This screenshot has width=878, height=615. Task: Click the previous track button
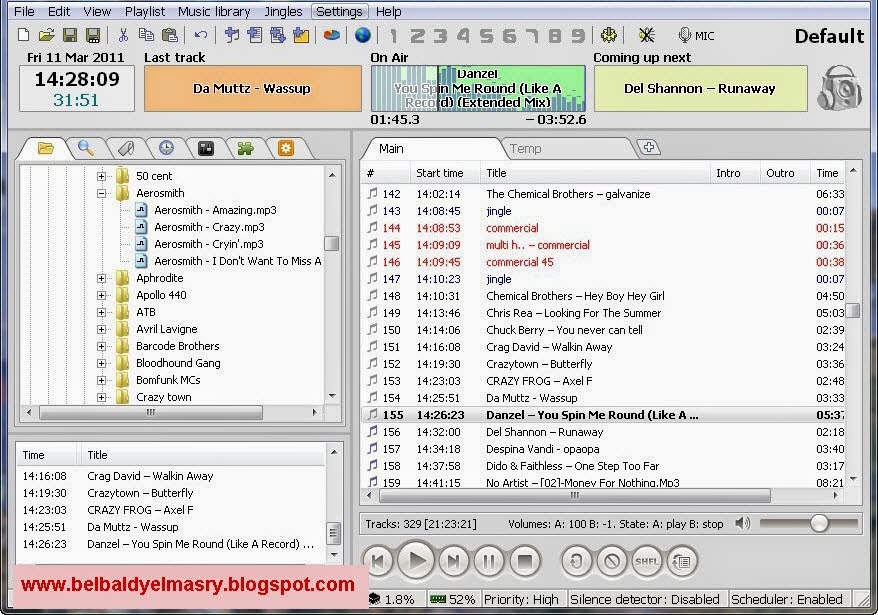pos(378,561)
